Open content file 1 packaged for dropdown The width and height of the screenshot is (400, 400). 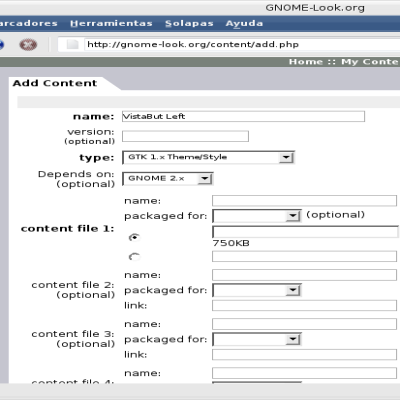tap(257, 216)
